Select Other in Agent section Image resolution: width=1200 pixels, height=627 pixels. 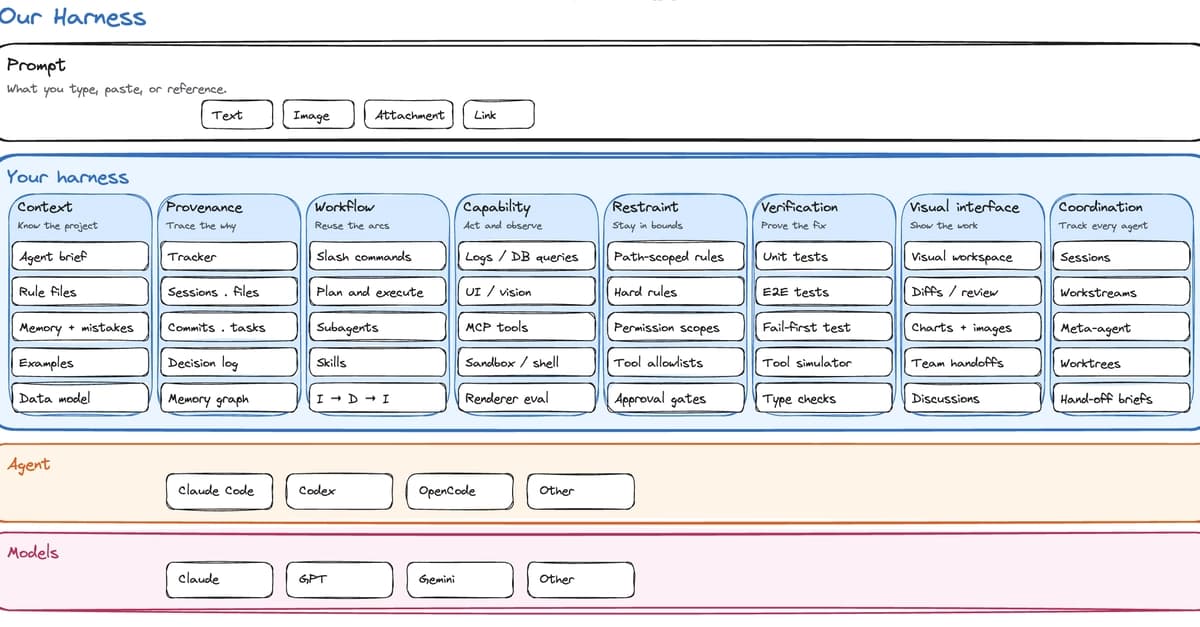(x=581, y=490)
